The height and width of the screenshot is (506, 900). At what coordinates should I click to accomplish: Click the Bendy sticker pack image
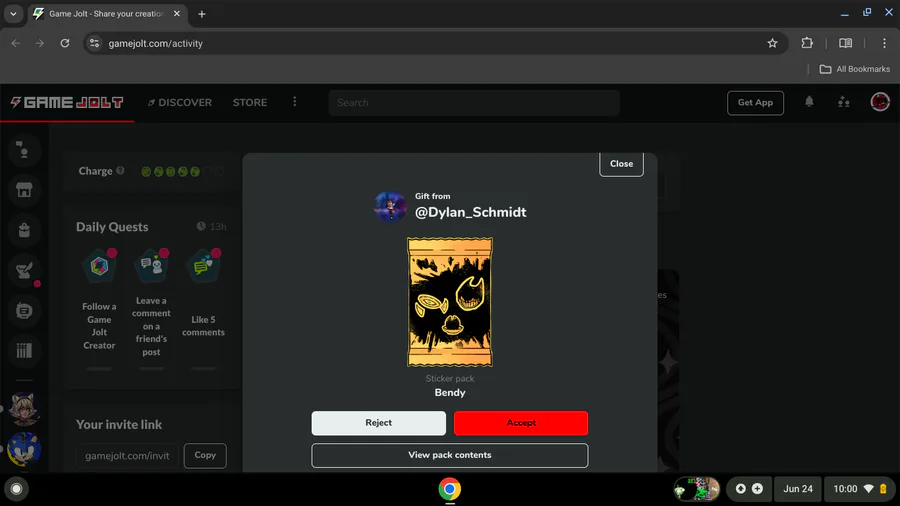coord(449,302)
